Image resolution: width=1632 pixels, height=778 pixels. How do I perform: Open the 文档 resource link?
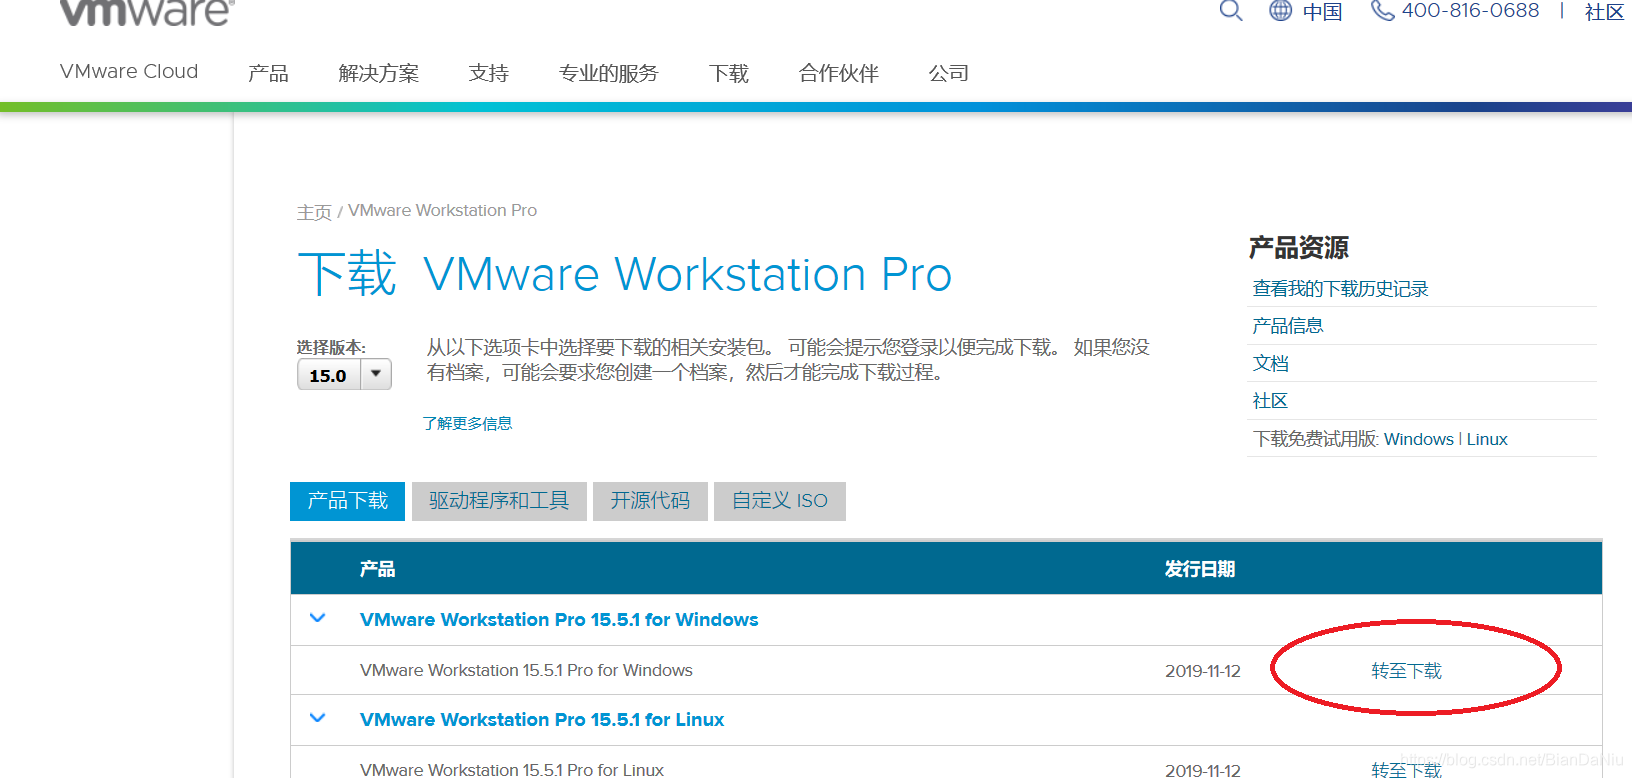click(x=1270, y=363)
